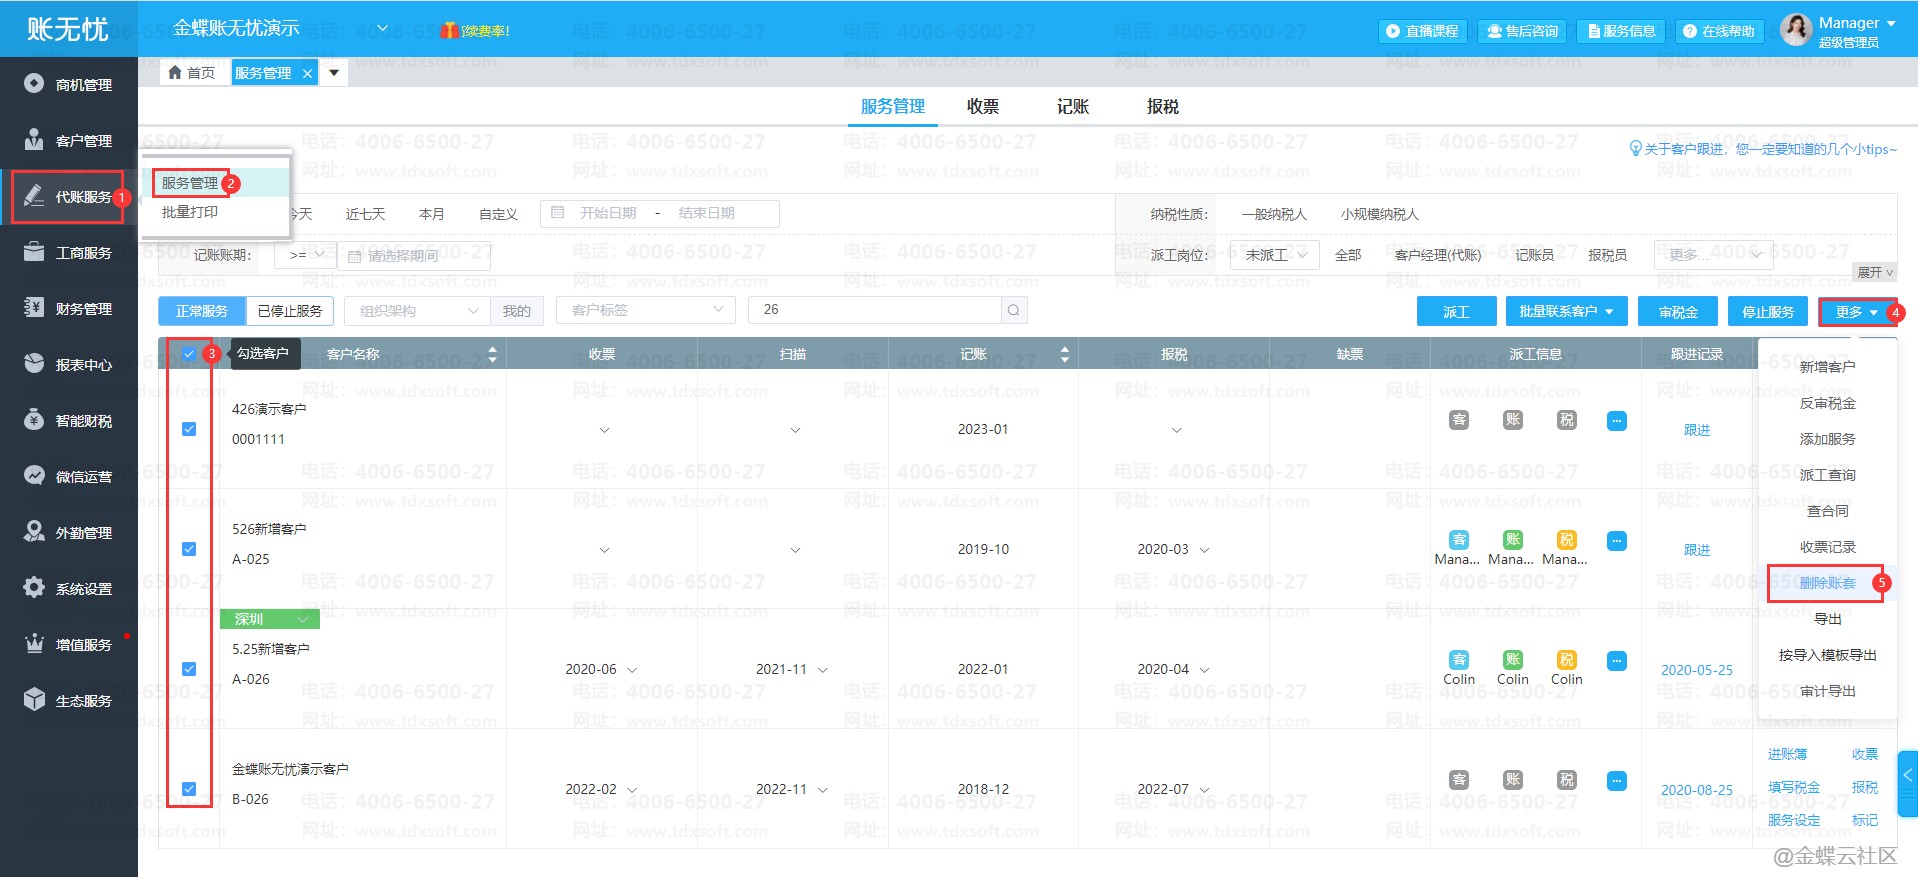Open 系统设置 gear in sidebar
This screenshot has width=1918, height=877.
pyautogui.click(x=34, y=588)
